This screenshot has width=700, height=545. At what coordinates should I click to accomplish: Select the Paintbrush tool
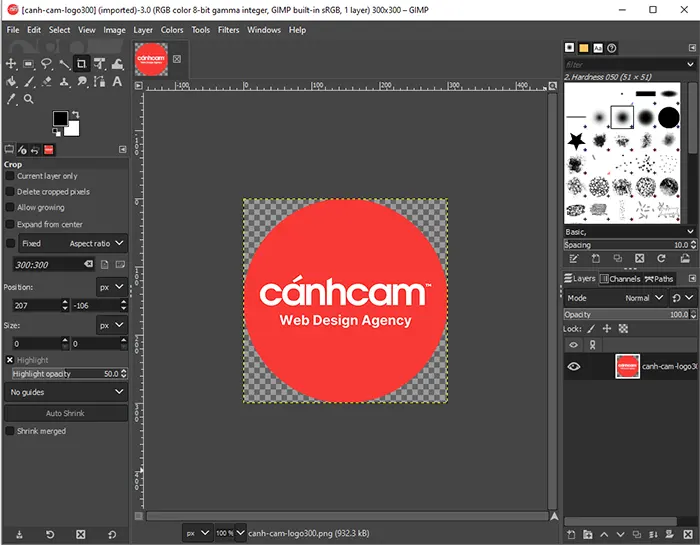[x=29, y=82]
